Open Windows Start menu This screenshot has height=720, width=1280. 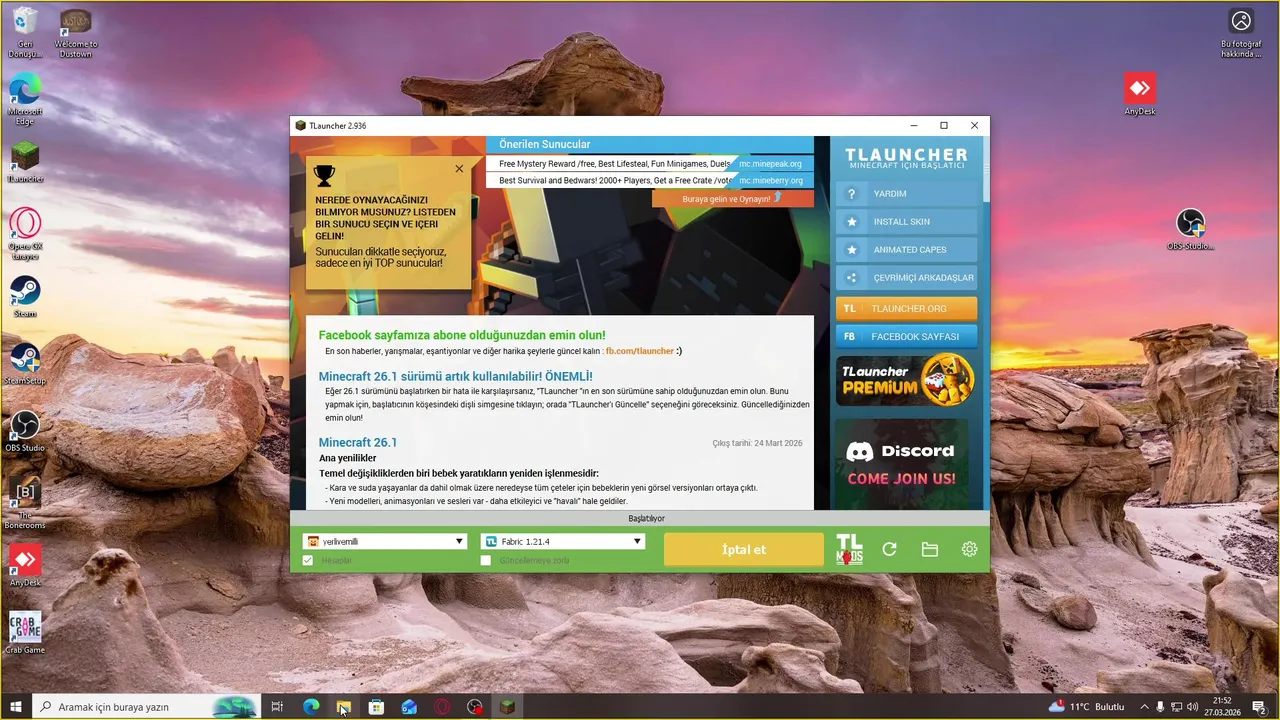click(x=16, y=707)
